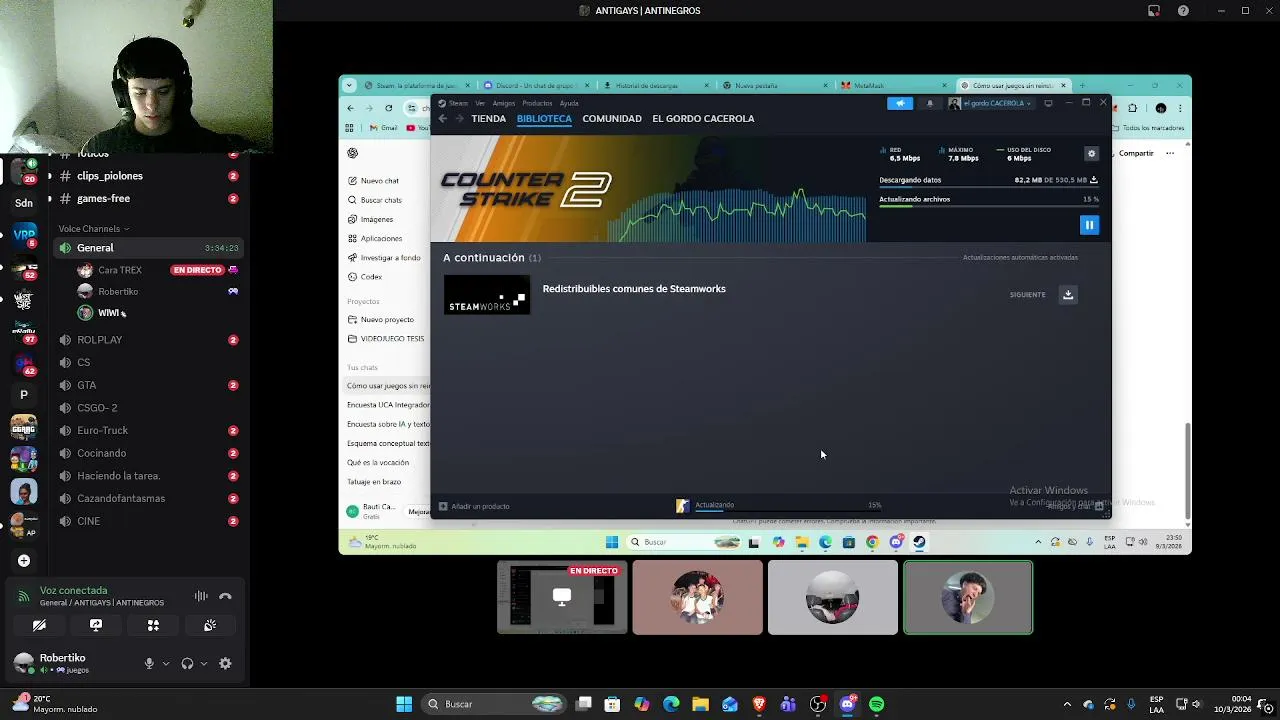Click the Steam announcements megaphone icon

899,103
